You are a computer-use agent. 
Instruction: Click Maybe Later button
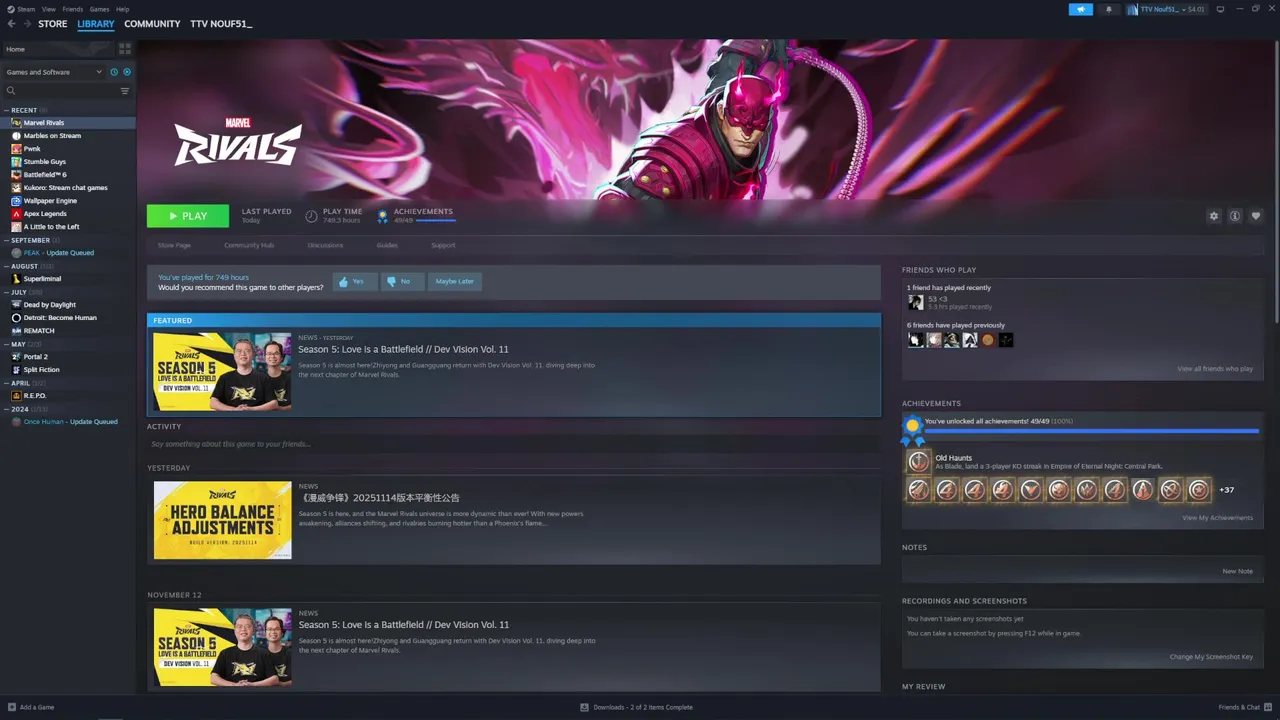coord(454,282)
